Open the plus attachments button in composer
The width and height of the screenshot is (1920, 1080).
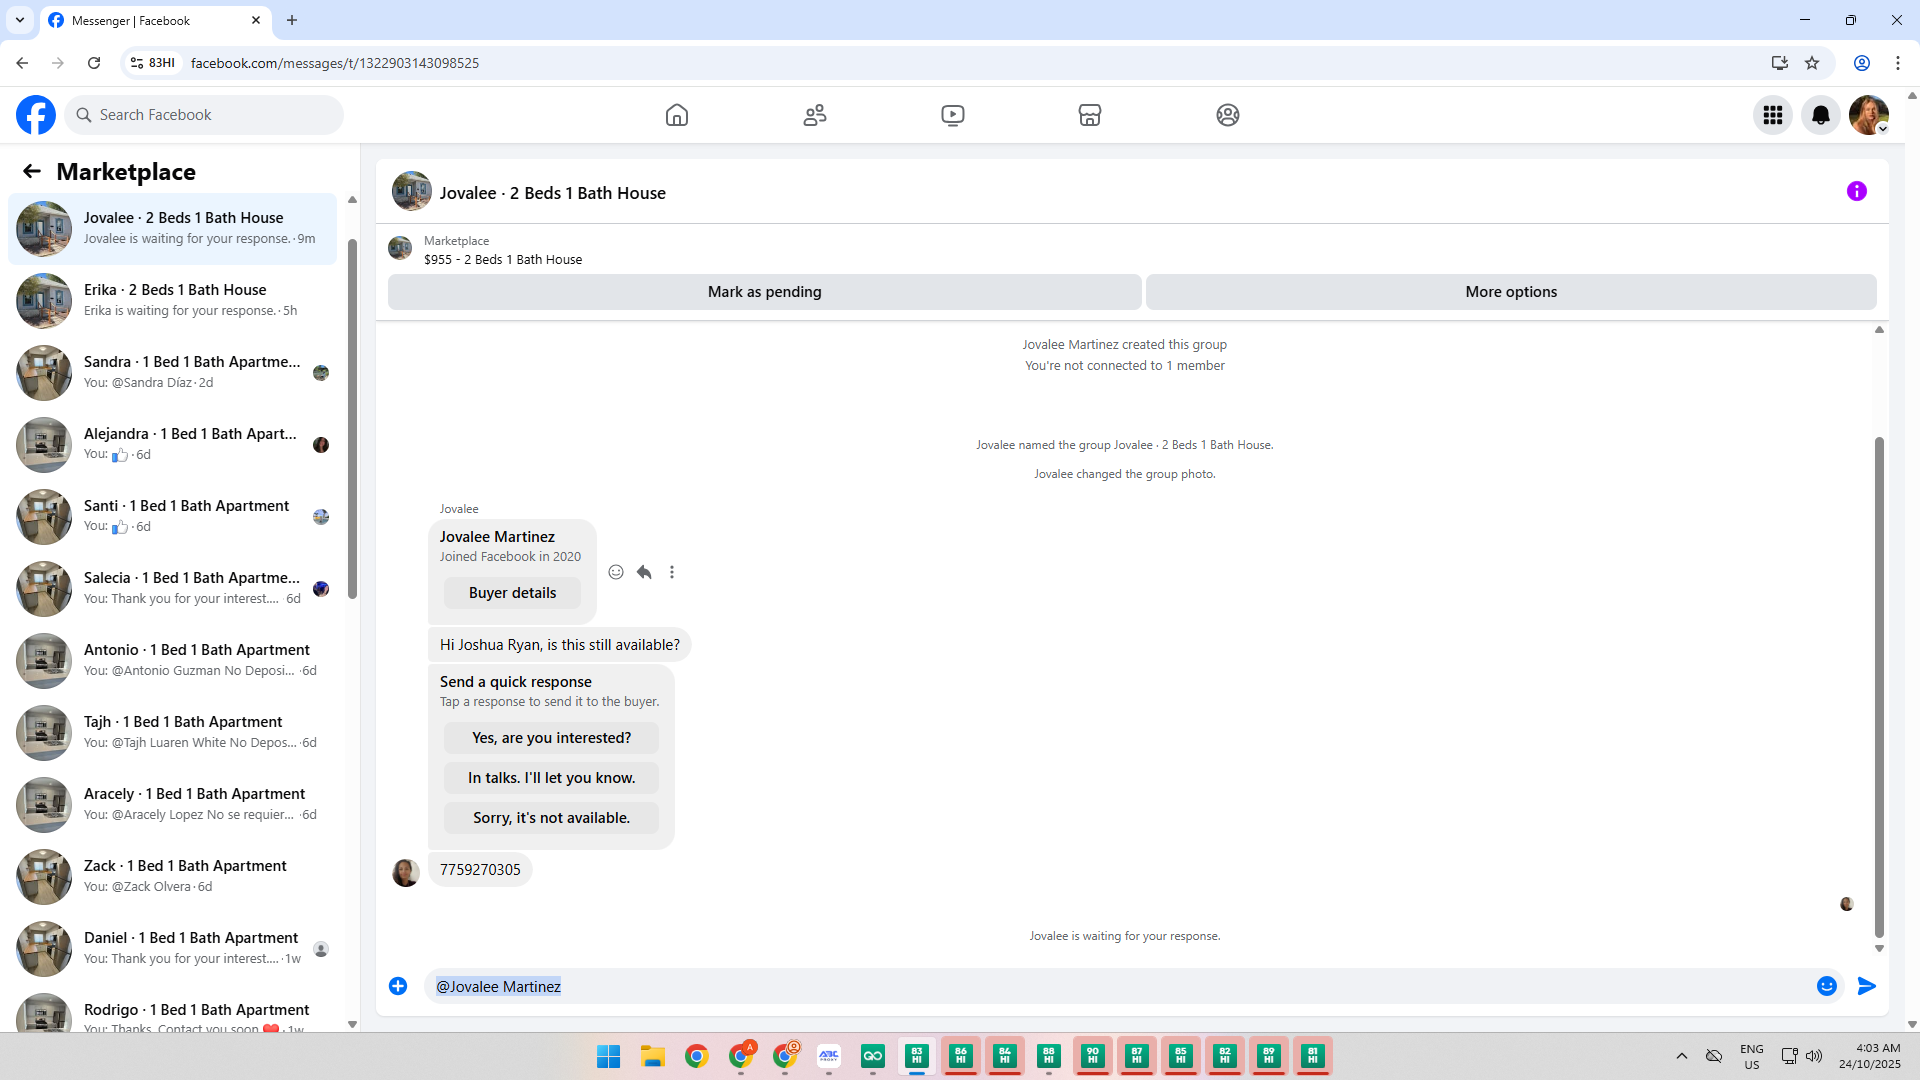[398, 986]
